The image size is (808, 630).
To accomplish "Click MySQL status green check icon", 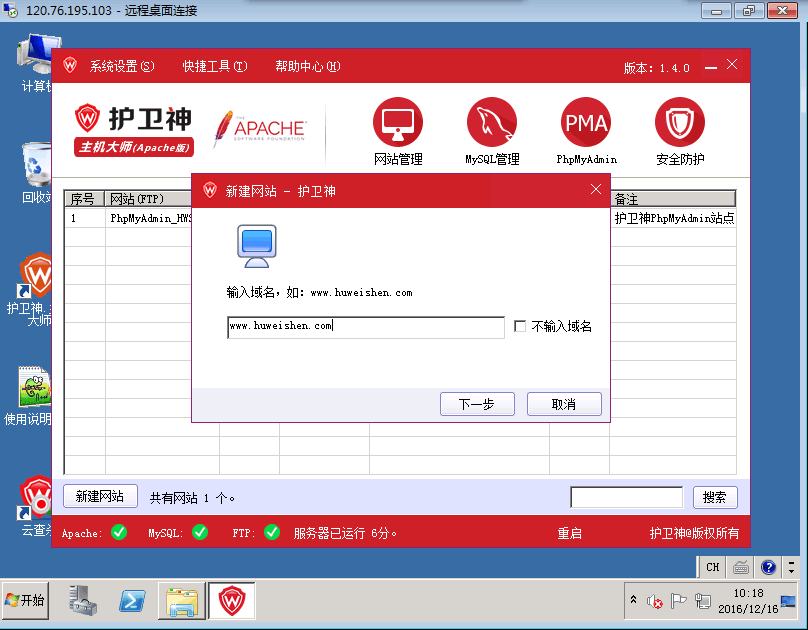I will 200,532.
